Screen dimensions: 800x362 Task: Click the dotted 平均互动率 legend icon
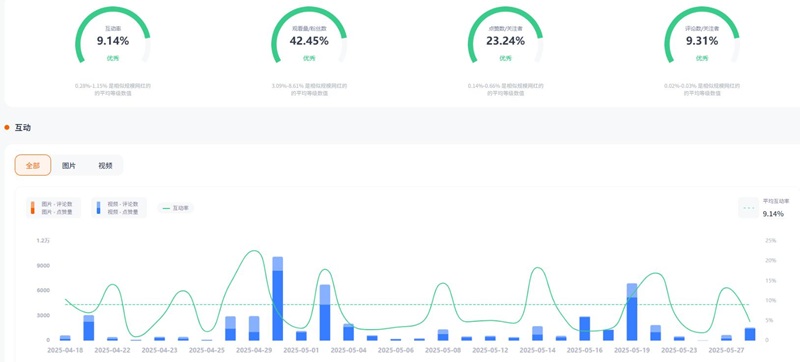click(749, 208)
